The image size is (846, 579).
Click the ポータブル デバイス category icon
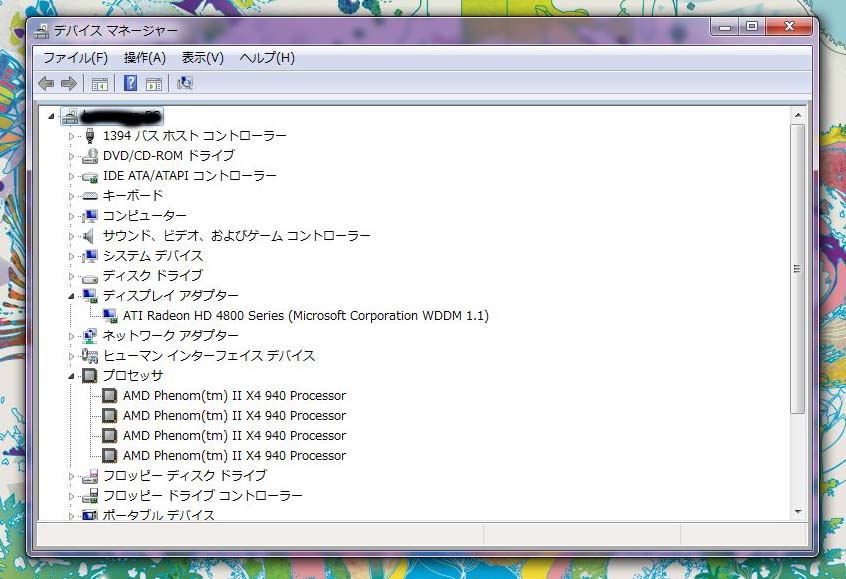tap(90, 515)
